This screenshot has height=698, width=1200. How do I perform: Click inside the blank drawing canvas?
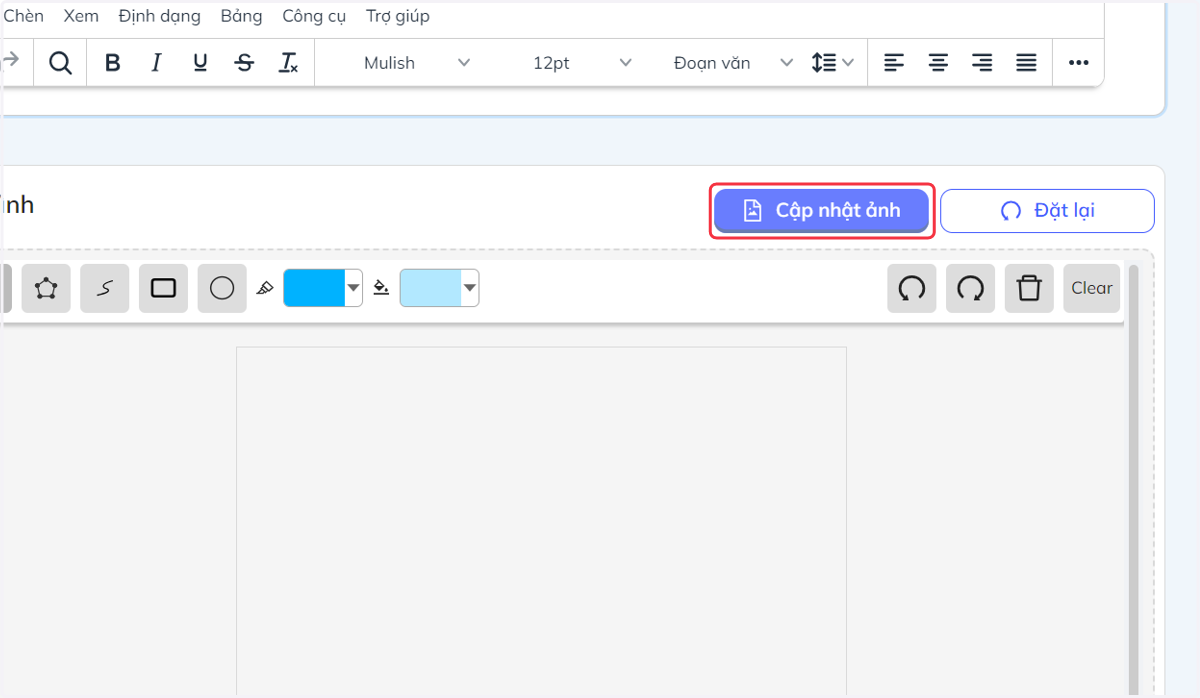pos(541,520)
